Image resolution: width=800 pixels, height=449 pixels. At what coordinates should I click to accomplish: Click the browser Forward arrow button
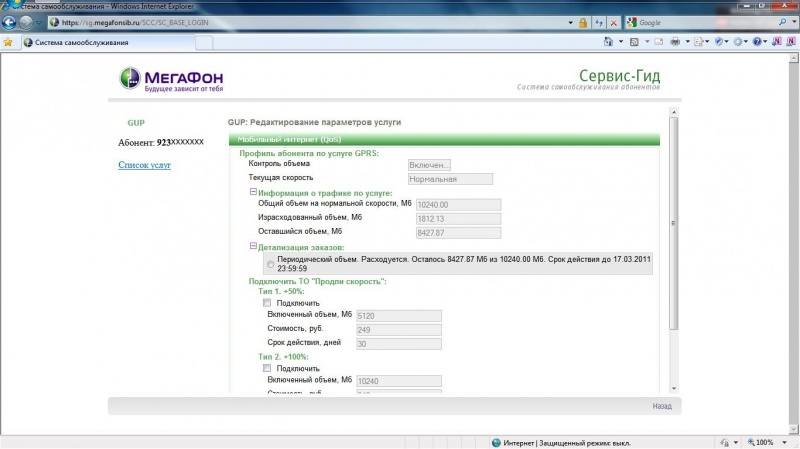click(x=26, y=22)
